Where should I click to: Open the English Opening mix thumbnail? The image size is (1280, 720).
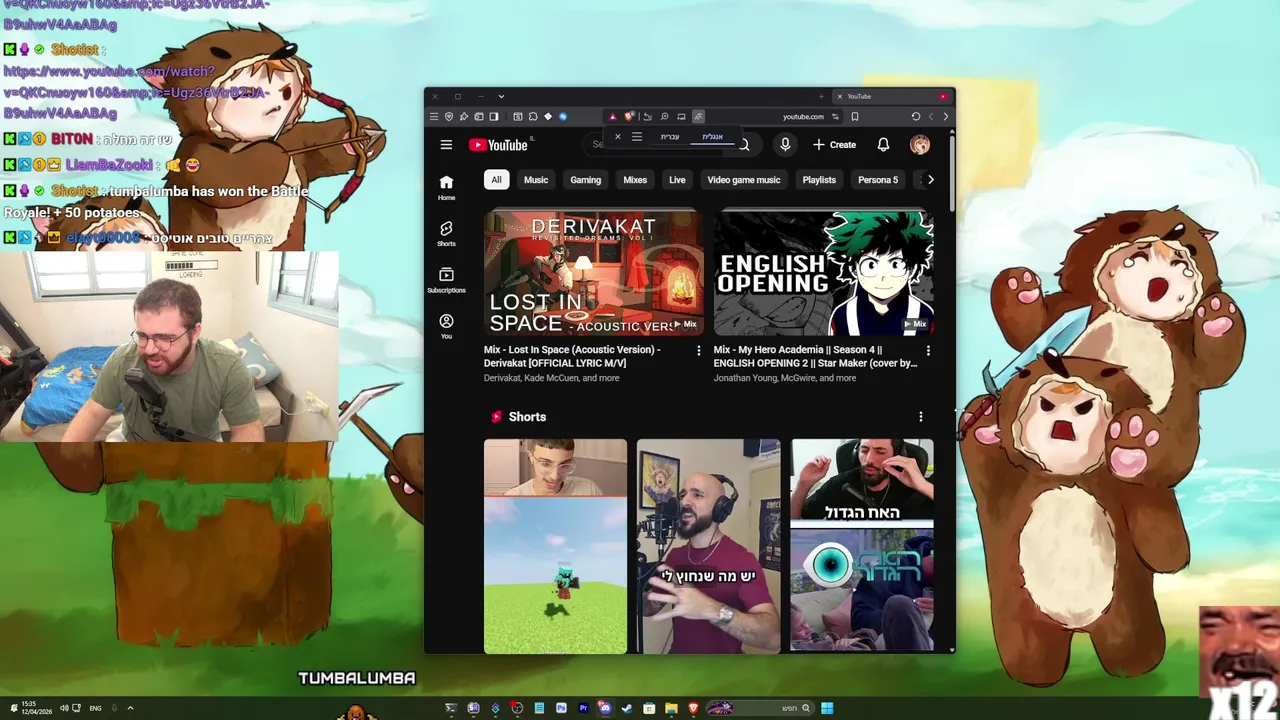point(824,273)
